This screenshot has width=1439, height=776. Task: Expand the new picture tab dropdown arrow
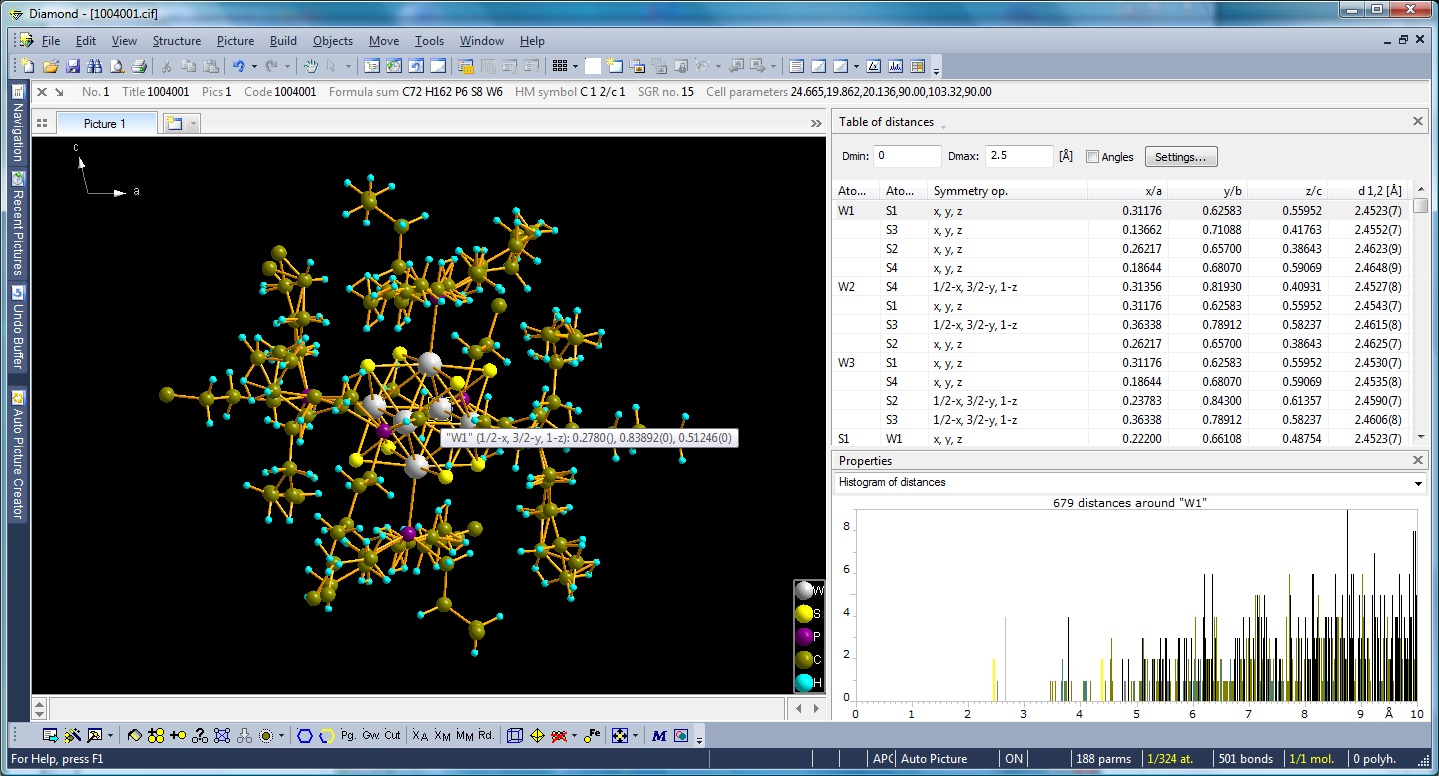pos(193,123)
